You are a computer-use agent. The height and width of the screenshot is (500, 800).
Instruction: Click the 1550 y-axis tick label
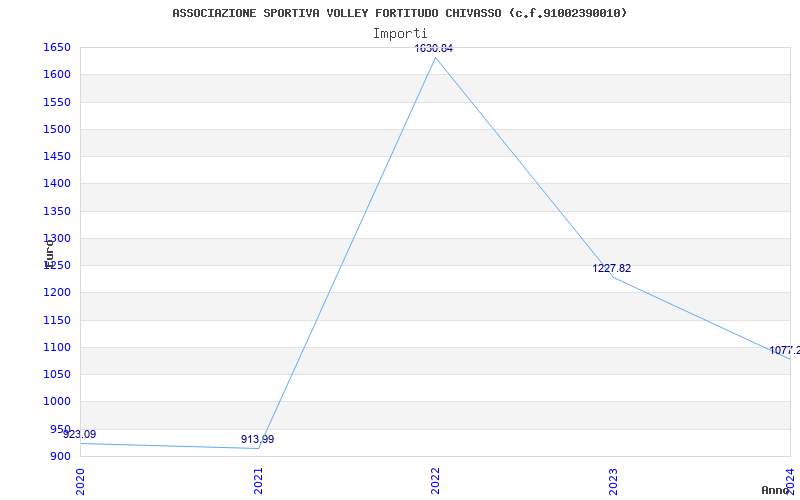pos(57,103)
